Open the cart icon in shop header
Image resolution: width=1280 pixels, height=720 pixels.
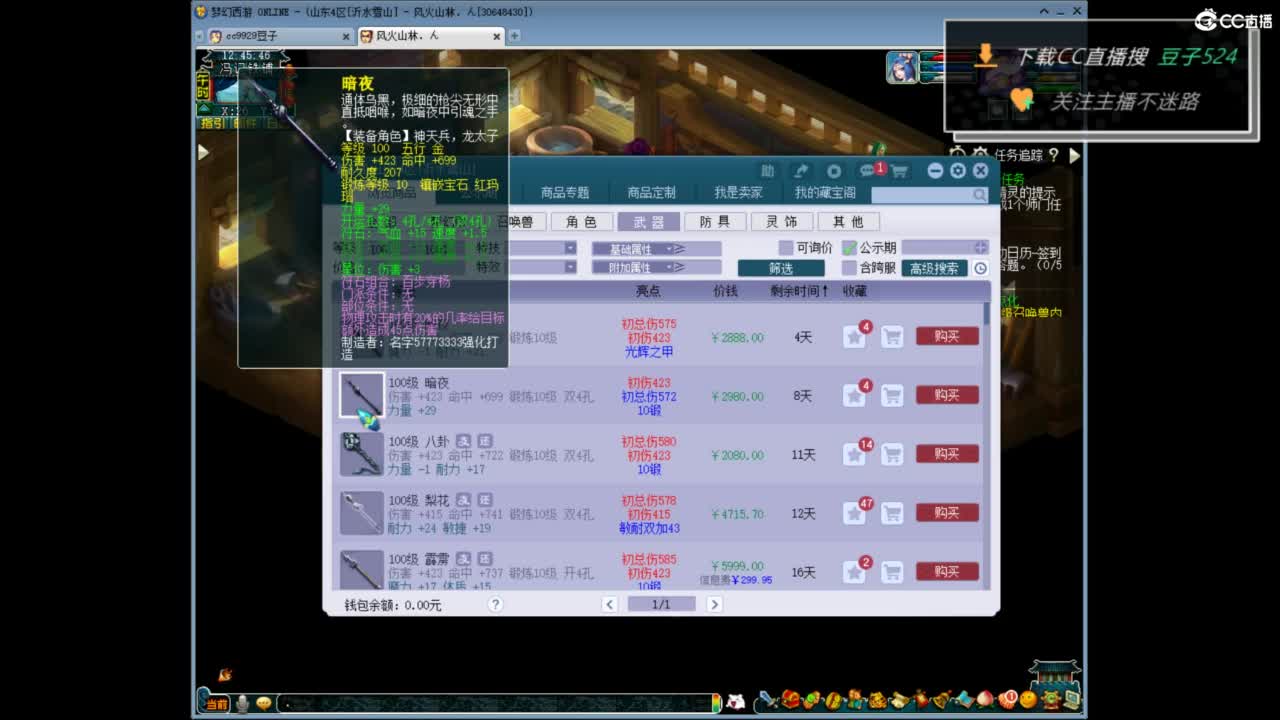(x=899, y=171)
